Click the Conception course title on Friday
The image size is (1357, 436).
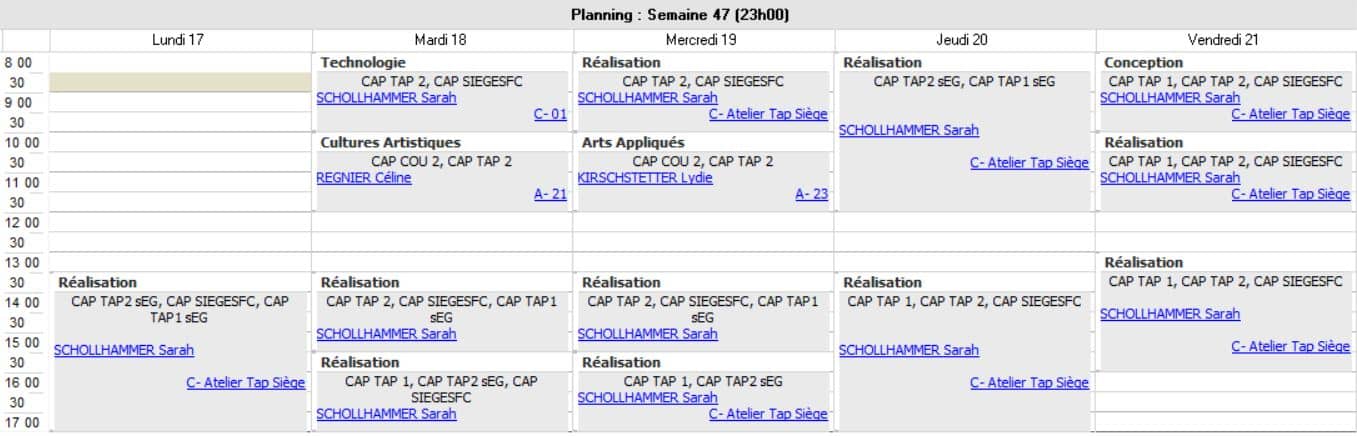(1143, 63)
